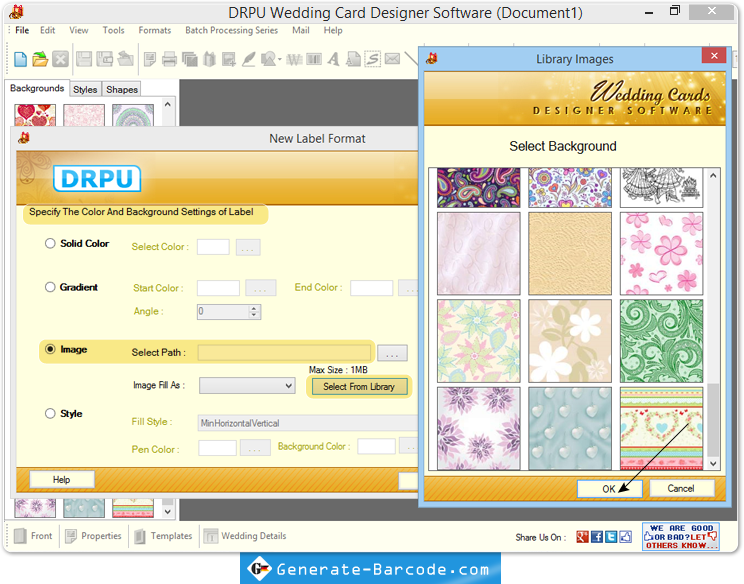Click the signature S toolbar icon

[373, 59]
